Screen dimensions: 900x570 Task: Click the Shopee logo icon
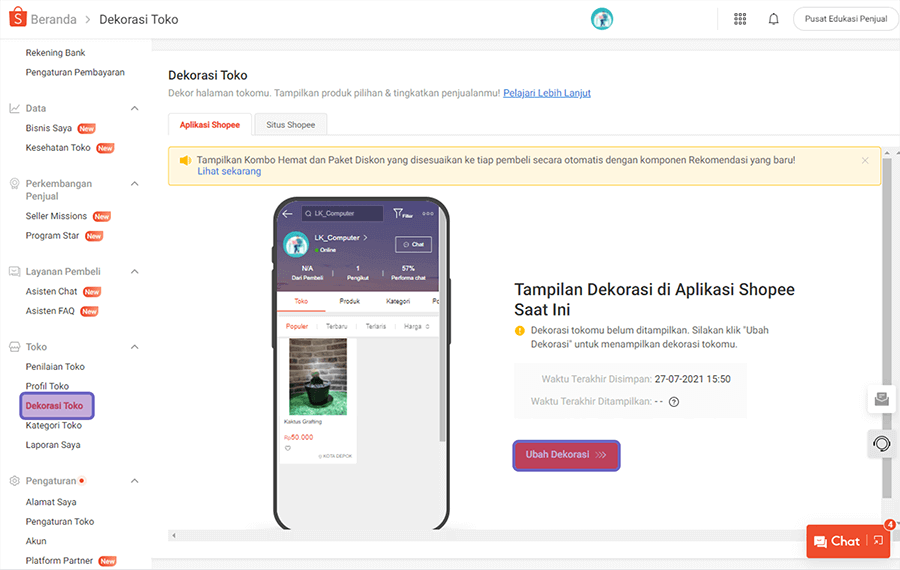[x=18, y=18]
